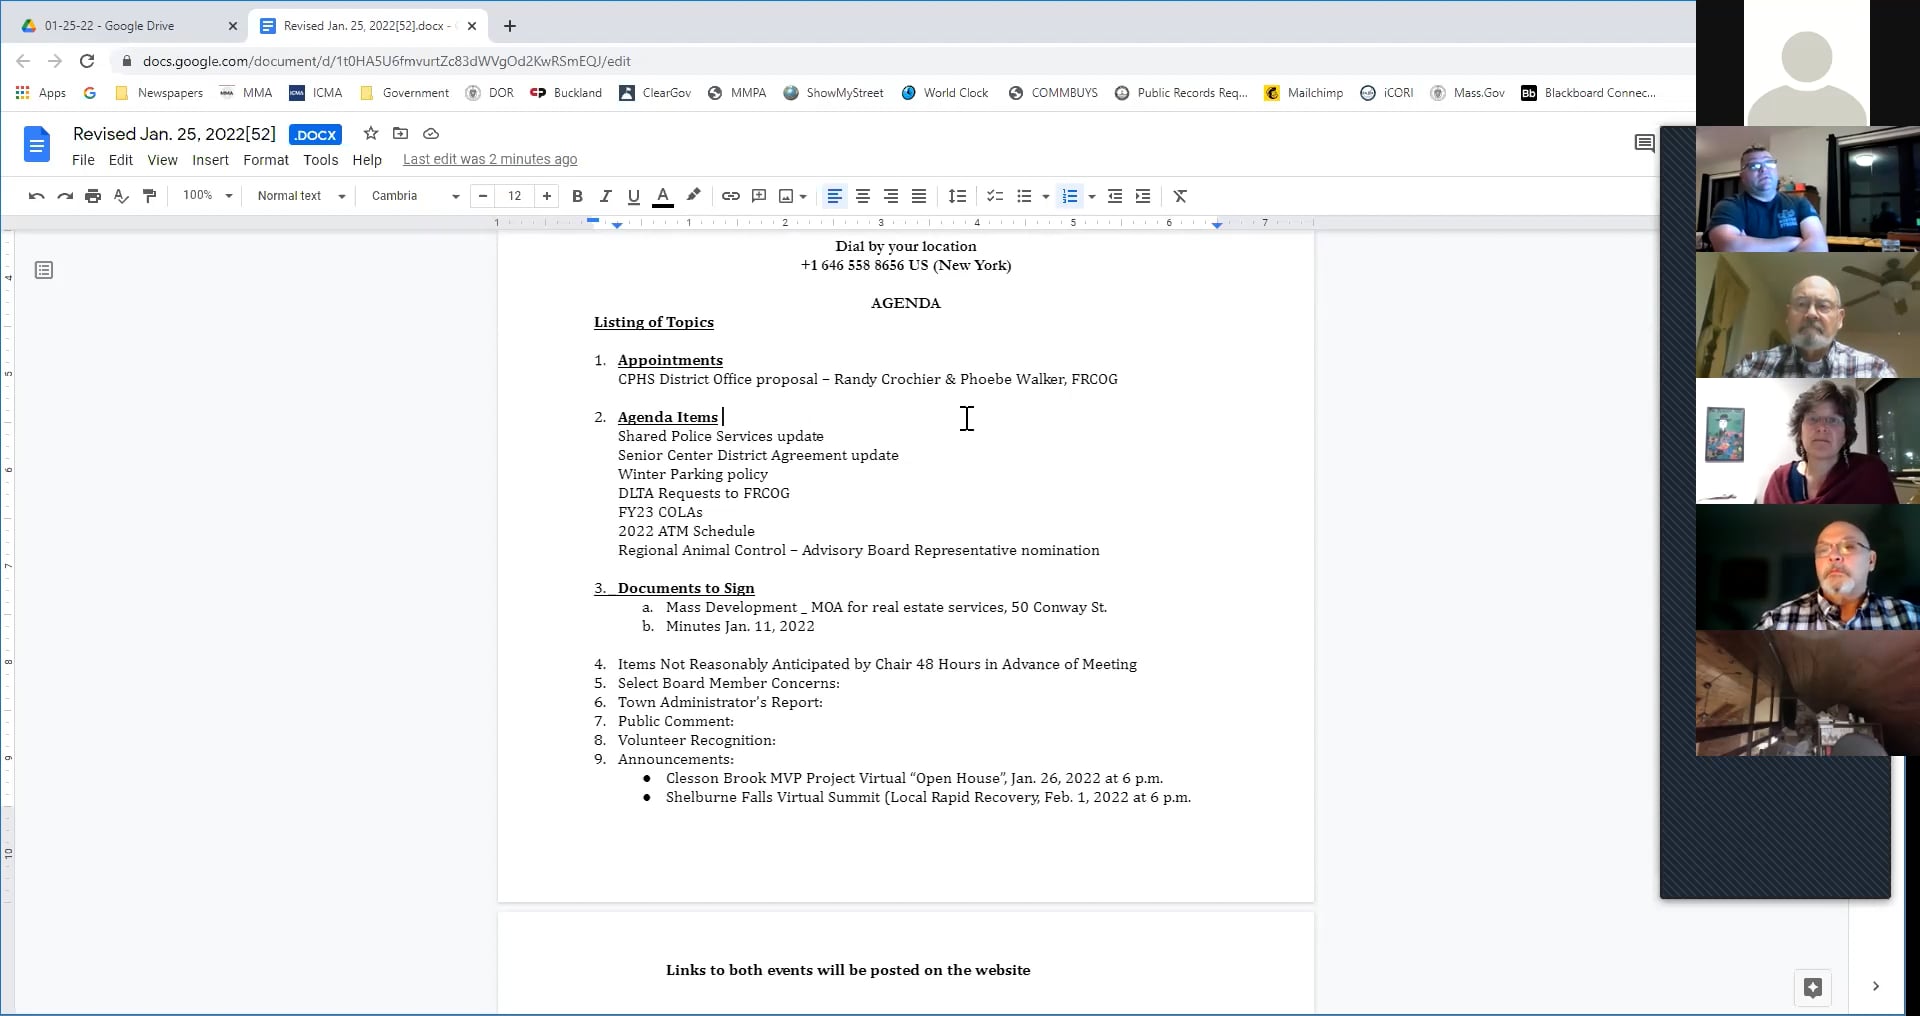Select the Print icon

click(x=92, y=196)
